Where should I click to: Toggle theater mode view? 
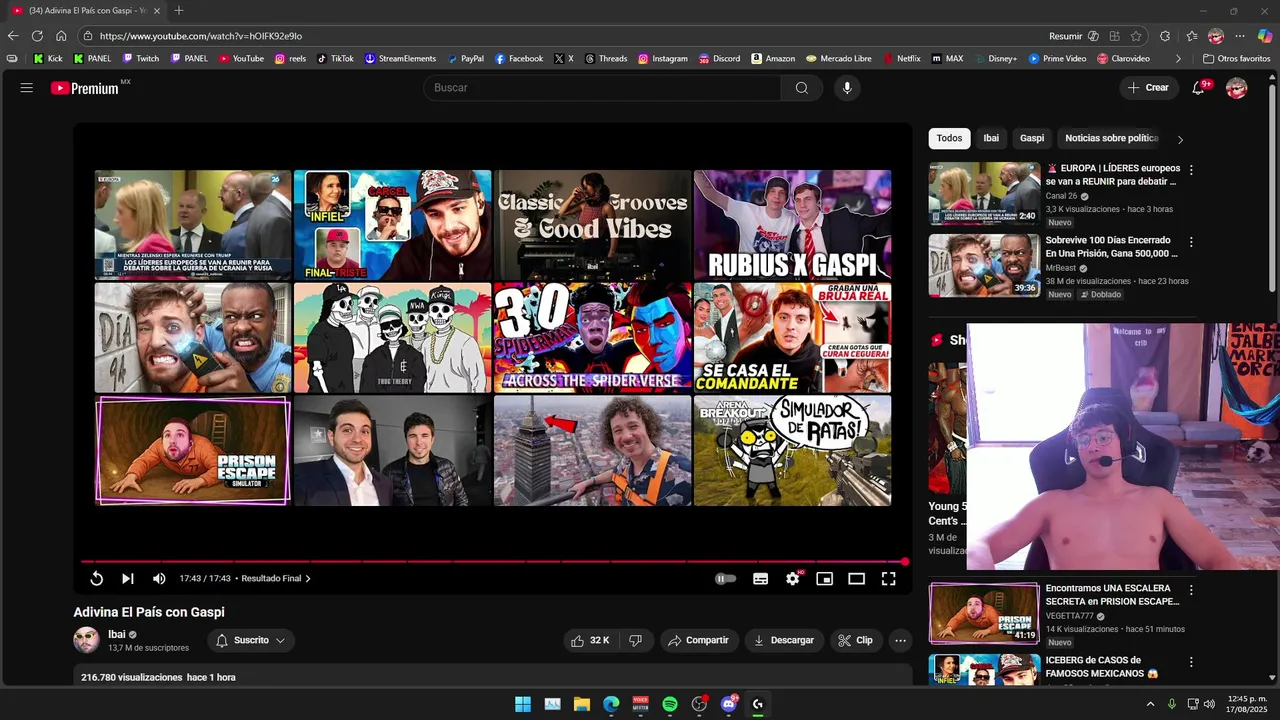pos(857,579)
